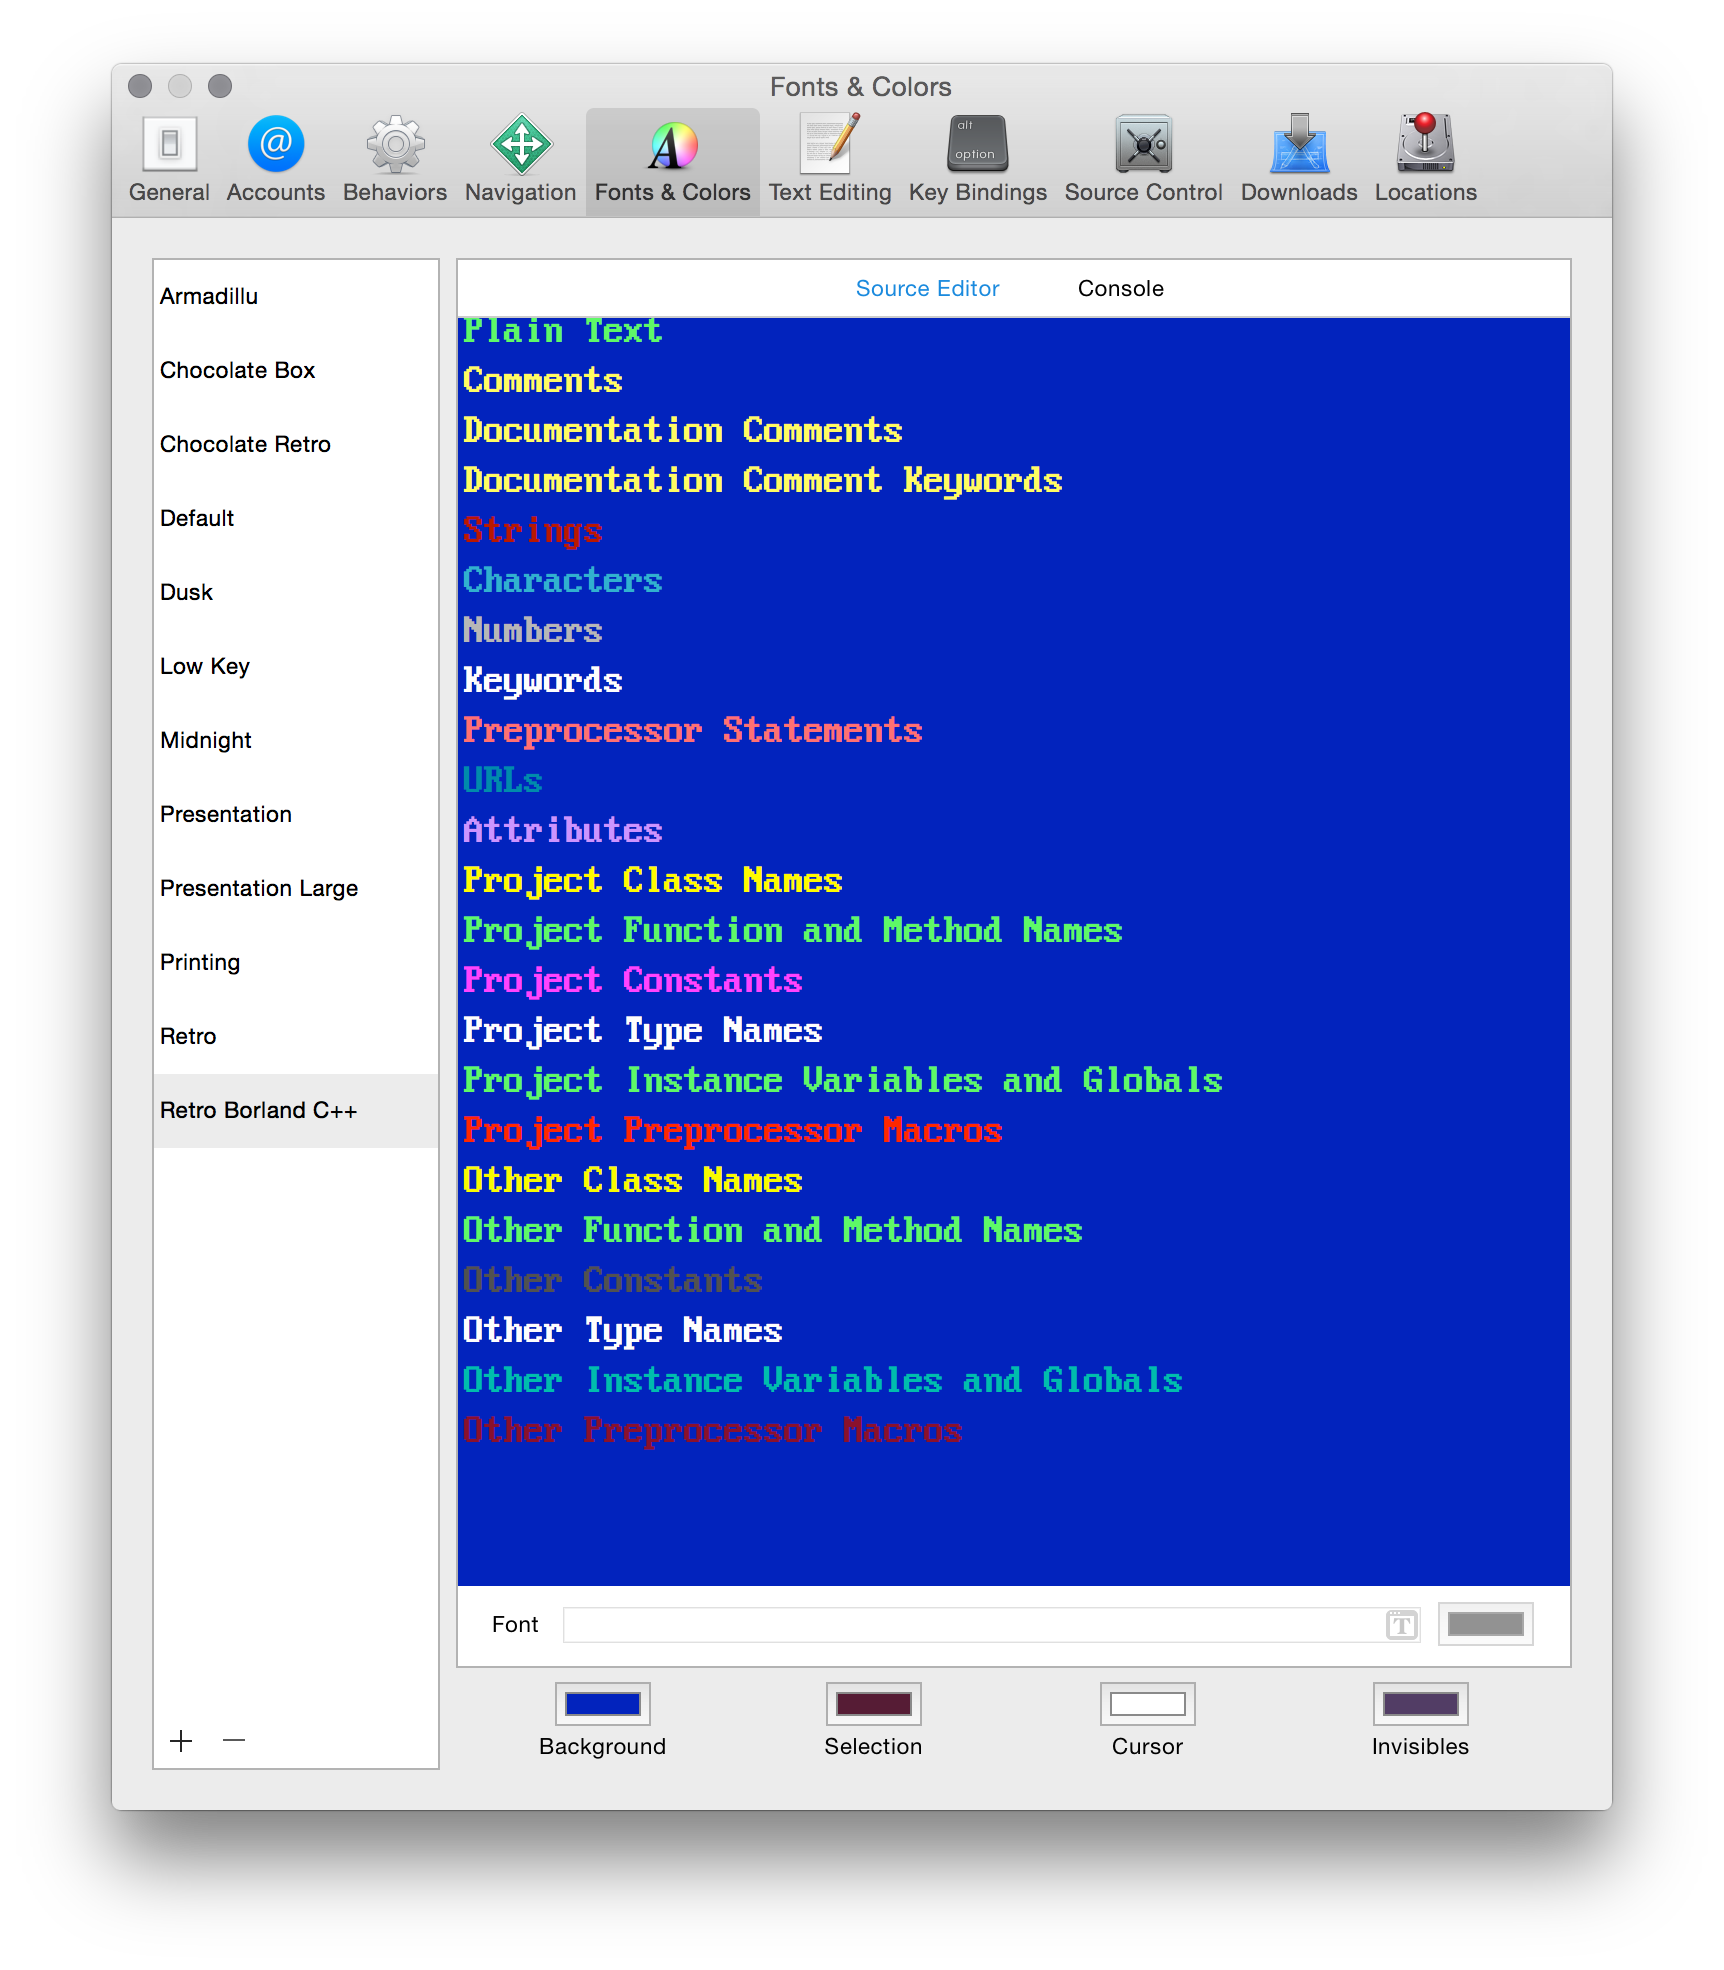Select Project Constants row
Image resolution: width=1724 pixels, height=1970 pixels.
pyautogui.click(x=1014, y=980)
